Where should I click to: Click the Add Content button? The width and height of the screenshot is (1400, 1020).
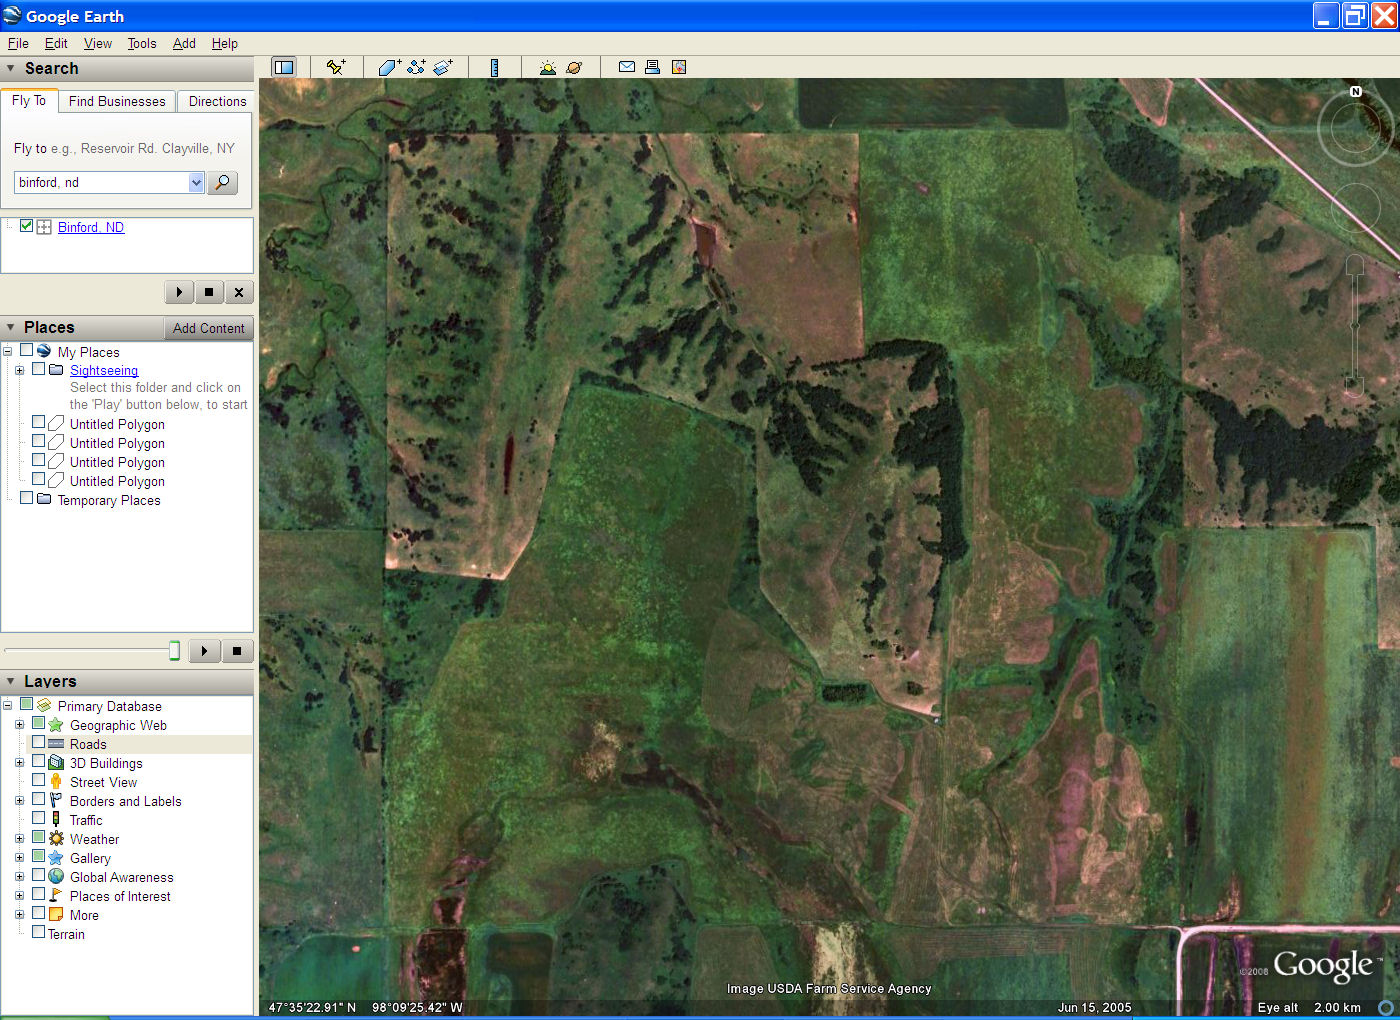point(208,328)
